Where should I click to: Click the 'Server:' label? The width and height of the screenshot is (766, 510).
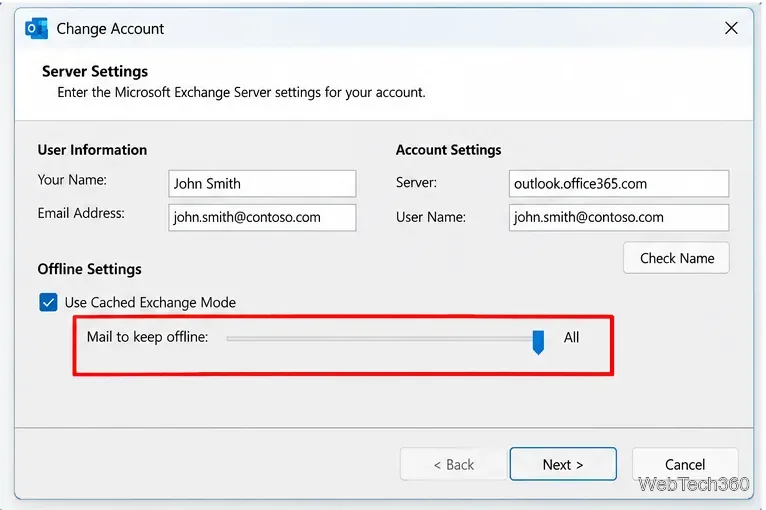click(416, 183)
